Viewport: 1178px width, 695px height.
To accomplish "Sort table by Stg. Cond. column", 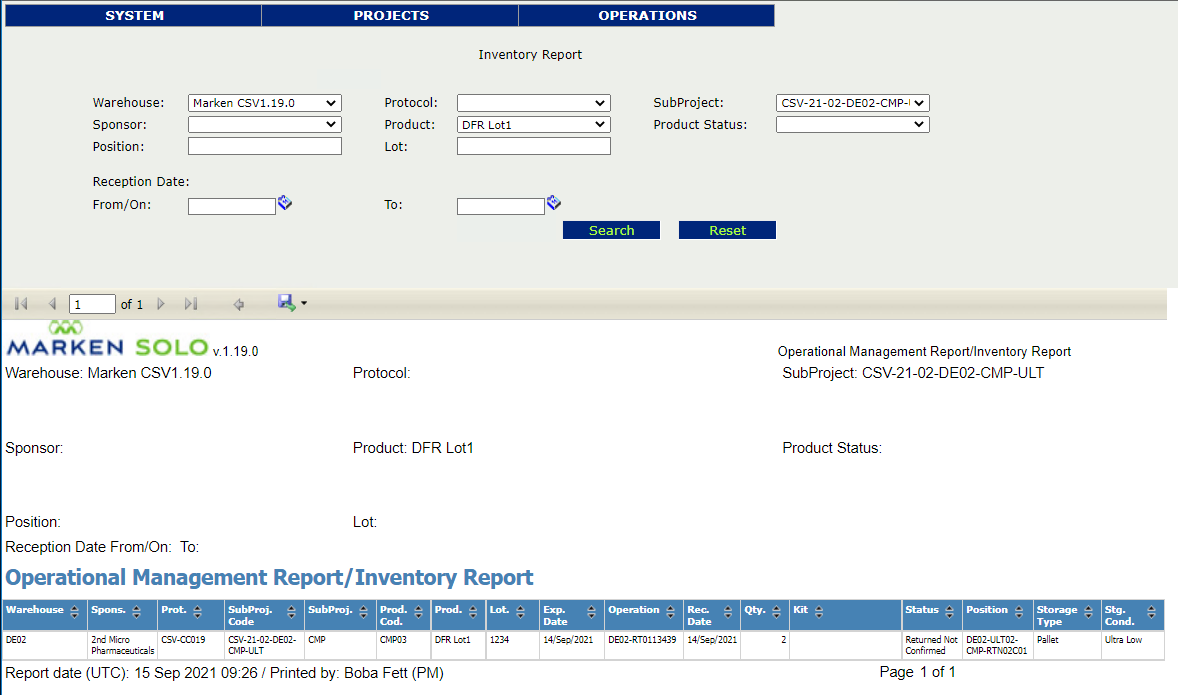I will pos(1151,613).
